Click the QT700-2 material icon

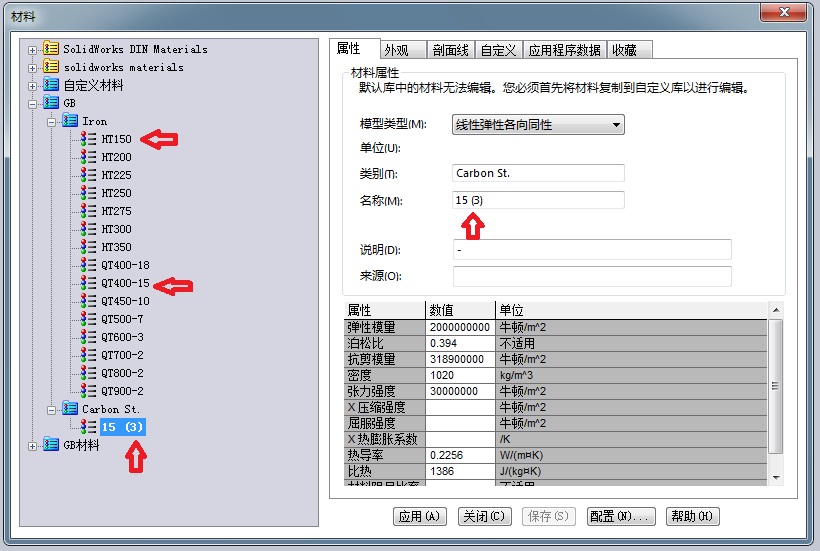pos(88,354)
